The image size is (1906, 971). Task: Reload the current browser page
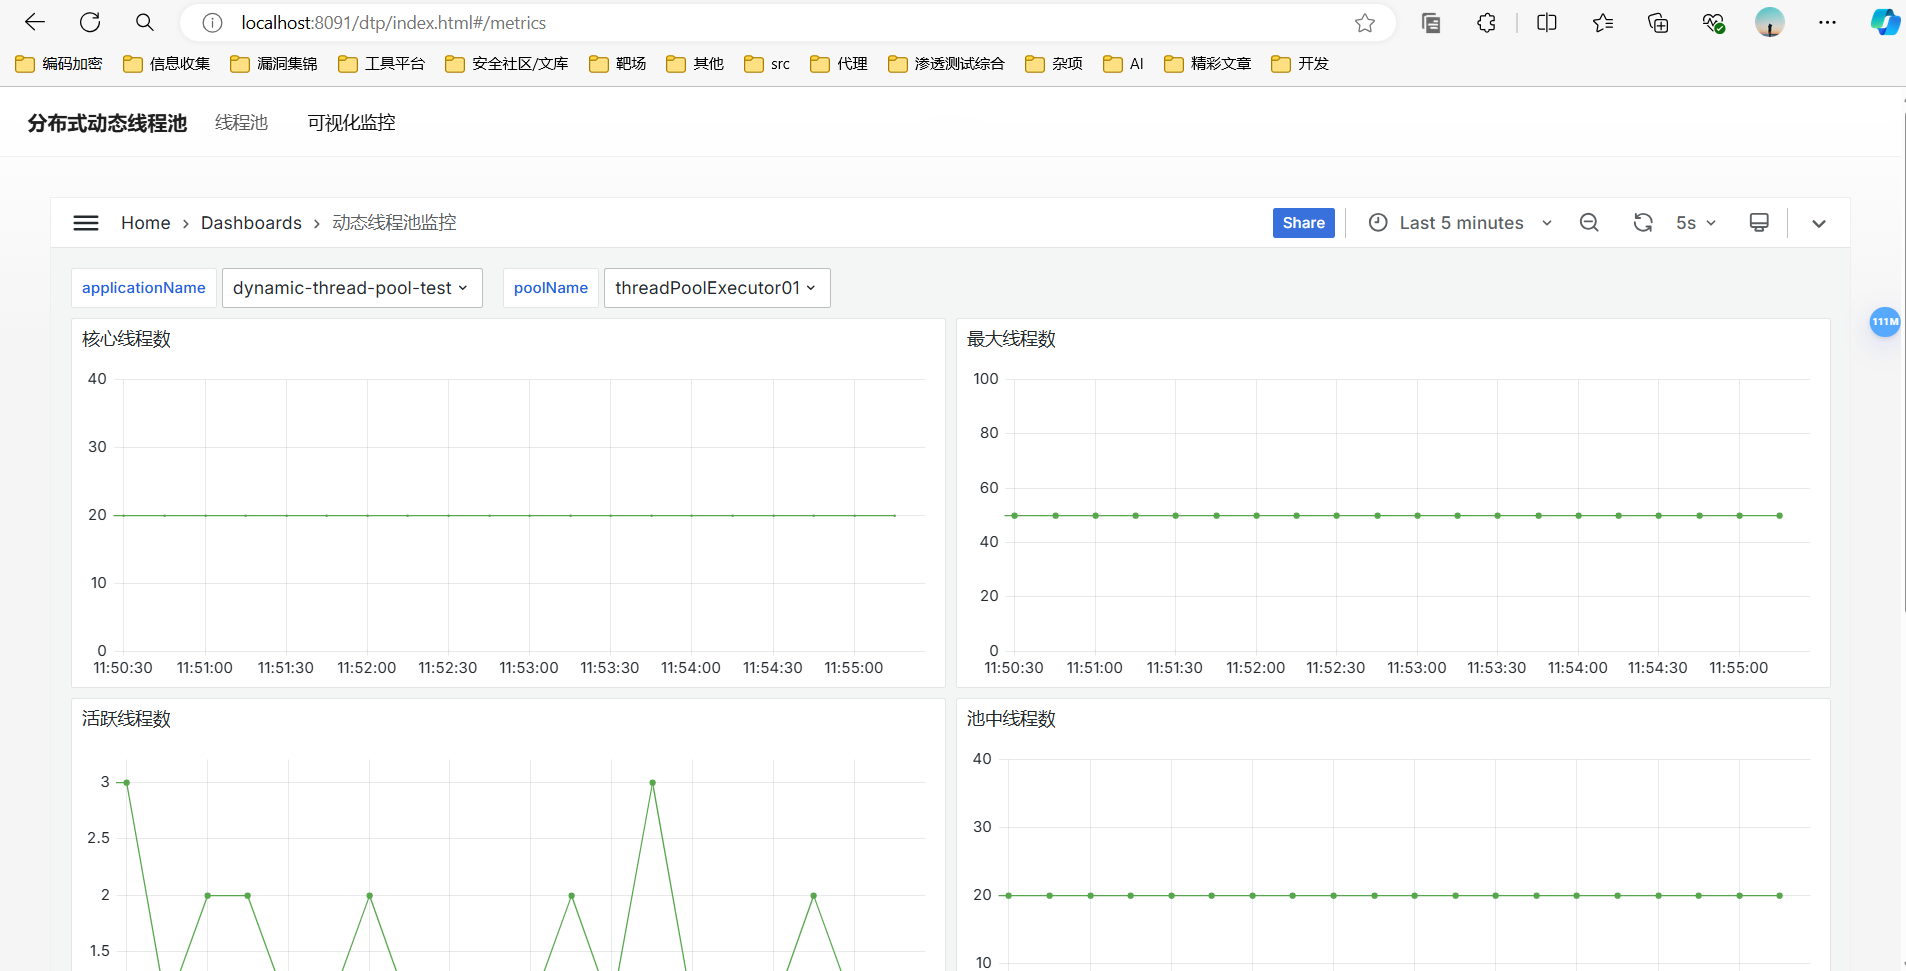pyautogui.click(x=90, y=22)
